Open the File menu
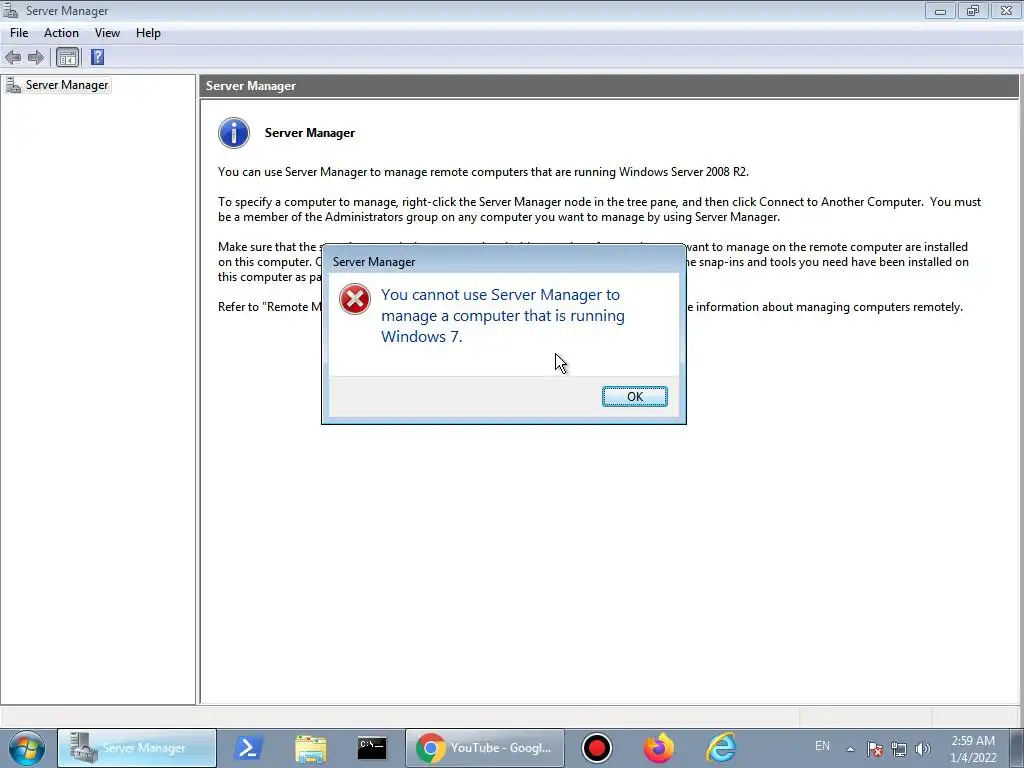1024x768 pixels. point(19,33)
